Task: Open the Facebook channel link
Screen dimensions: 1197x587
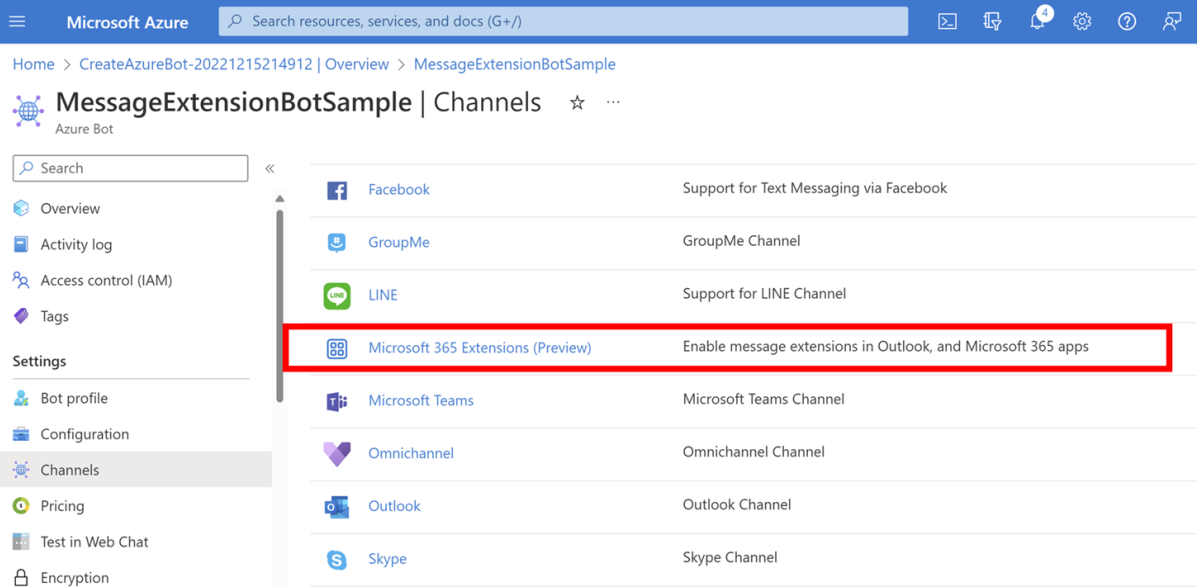Action: click(398, 189)
